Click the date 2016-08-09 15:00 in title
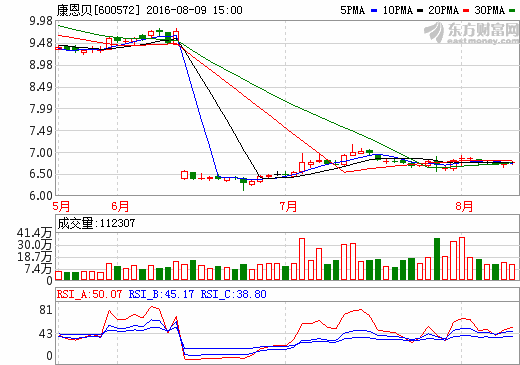This screenshot has width=520, height=365. tap(194, 10)
